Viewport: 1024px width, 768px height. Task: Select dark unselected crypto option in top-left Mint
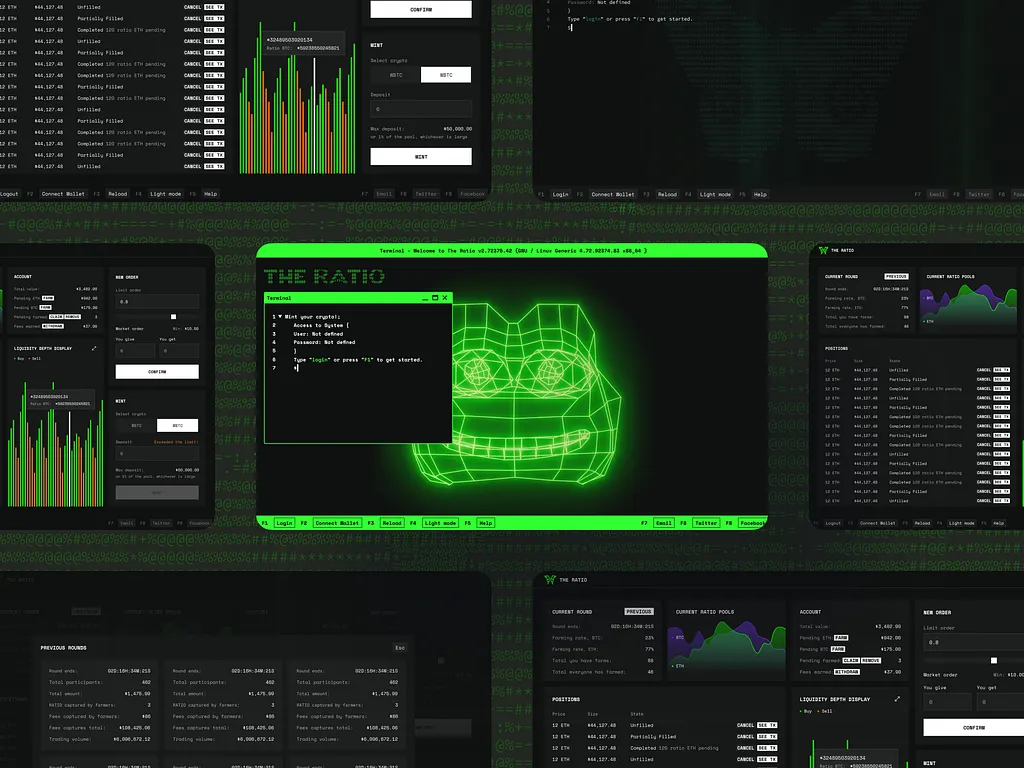[396, 75]
